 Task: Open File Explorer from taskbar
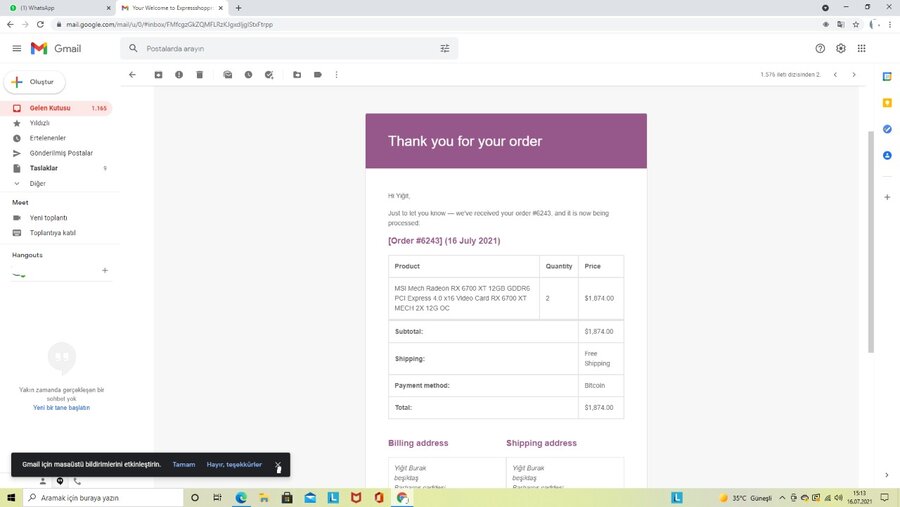[x=263, y=498]
